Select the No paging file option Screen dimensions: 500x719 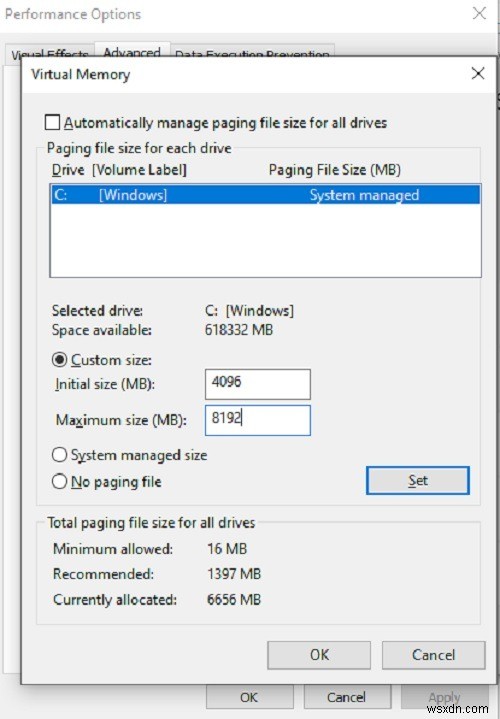click(59, 481)
